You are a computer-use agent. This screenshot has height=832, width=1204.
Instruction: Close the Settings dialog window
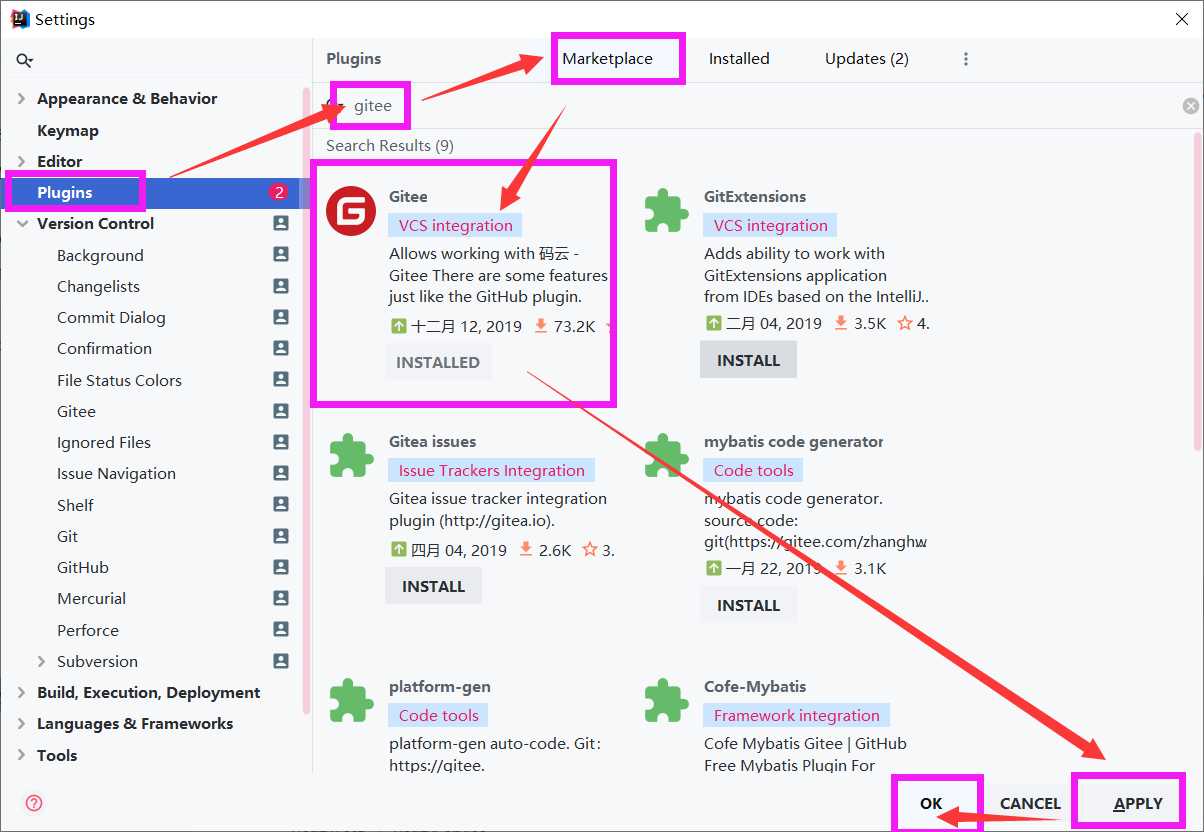[x=1183, y=18]
